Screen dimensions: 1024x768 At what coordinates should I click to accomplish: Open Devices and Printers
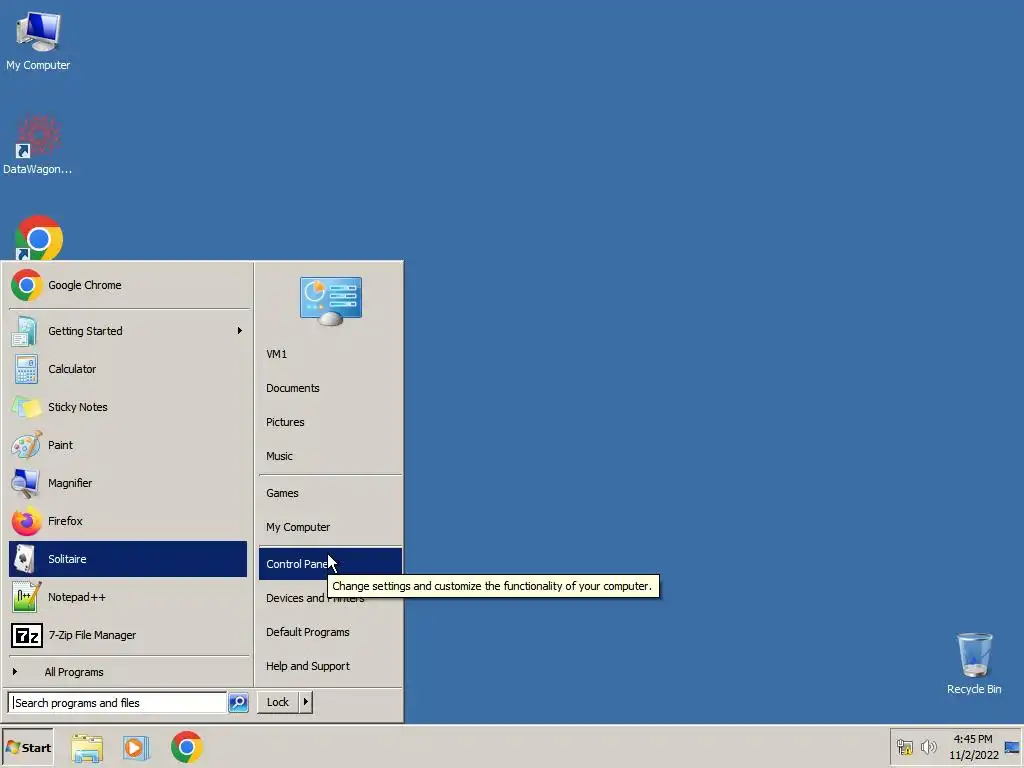tap(330, 598)
